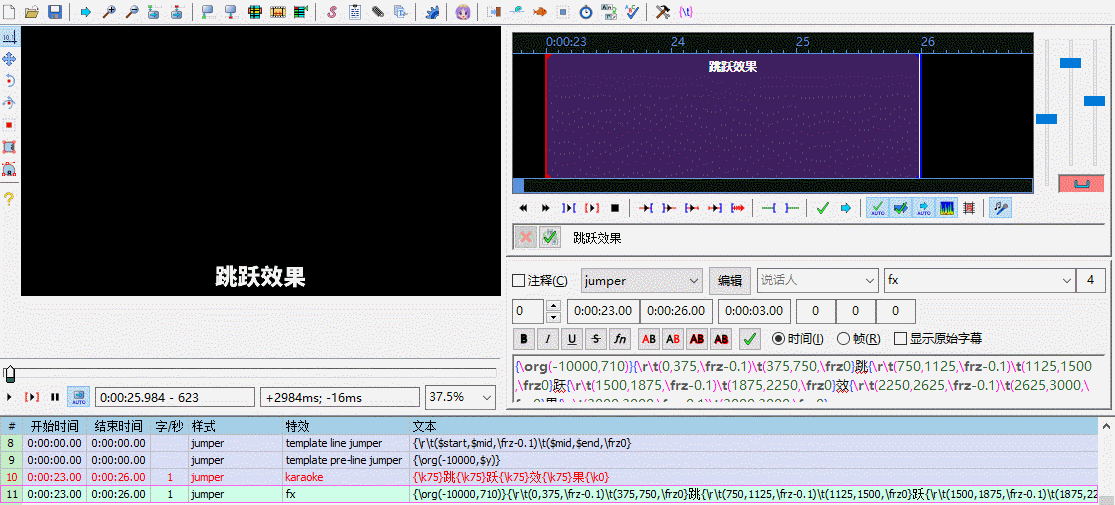1115x505 pixels.
Task: Check the 显示原始字幕 option
Action: pos(900,339)
